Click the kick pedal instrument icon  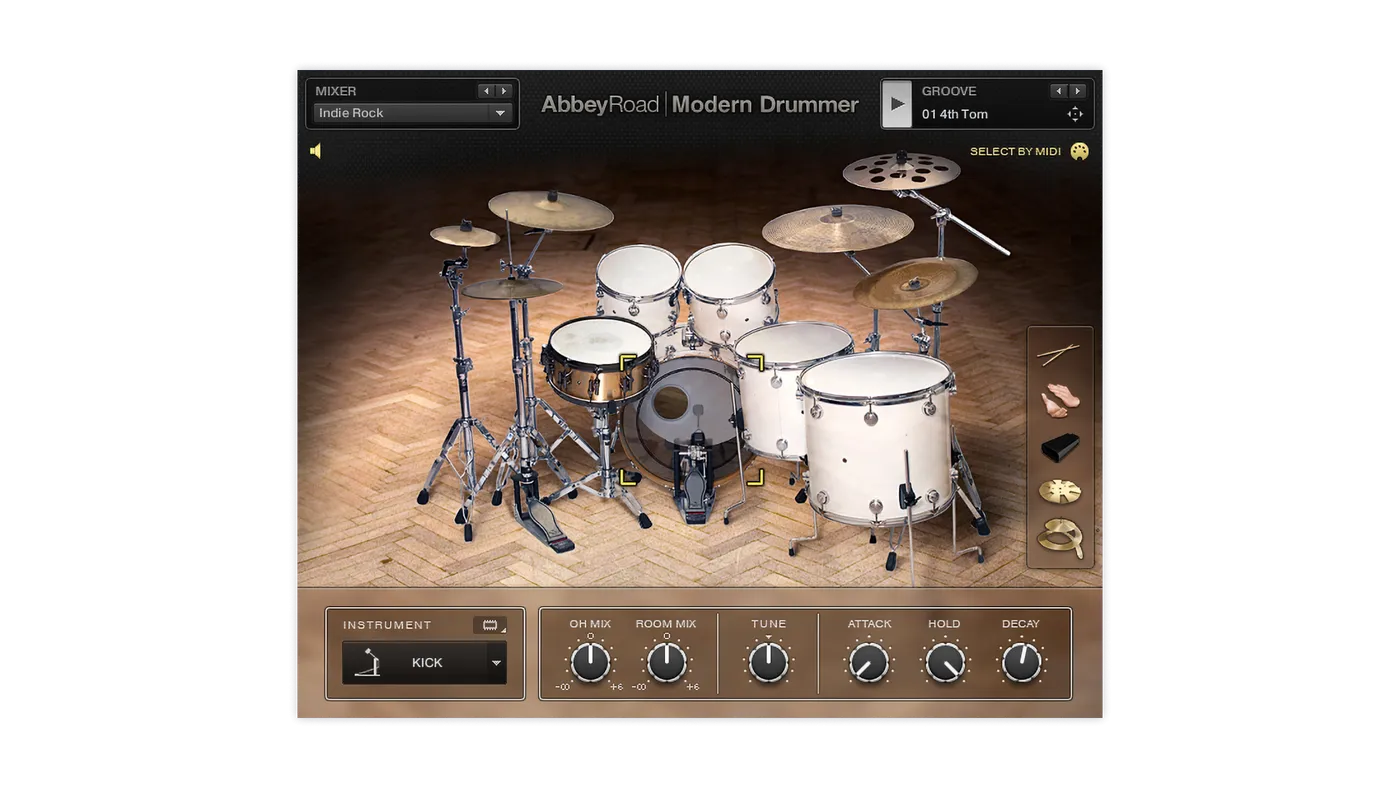(369, 663)
